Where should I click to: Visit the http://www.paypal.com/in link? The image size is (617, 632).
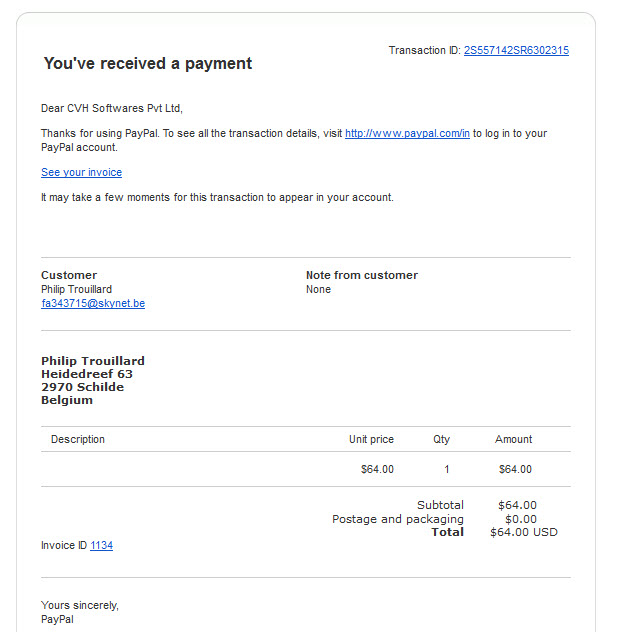pos(407,133)
